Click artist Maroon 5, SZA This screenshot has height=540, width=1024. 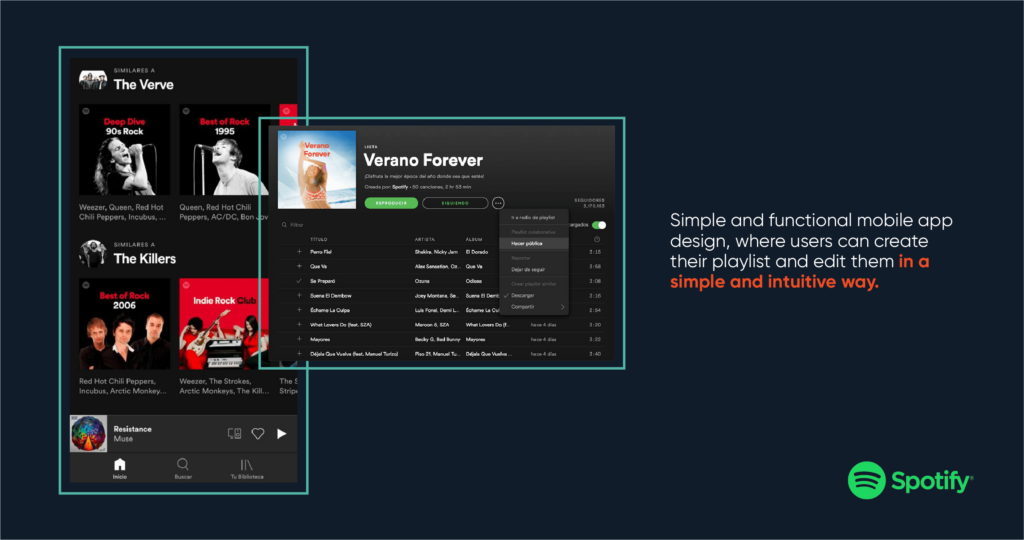tap(432, 325)
